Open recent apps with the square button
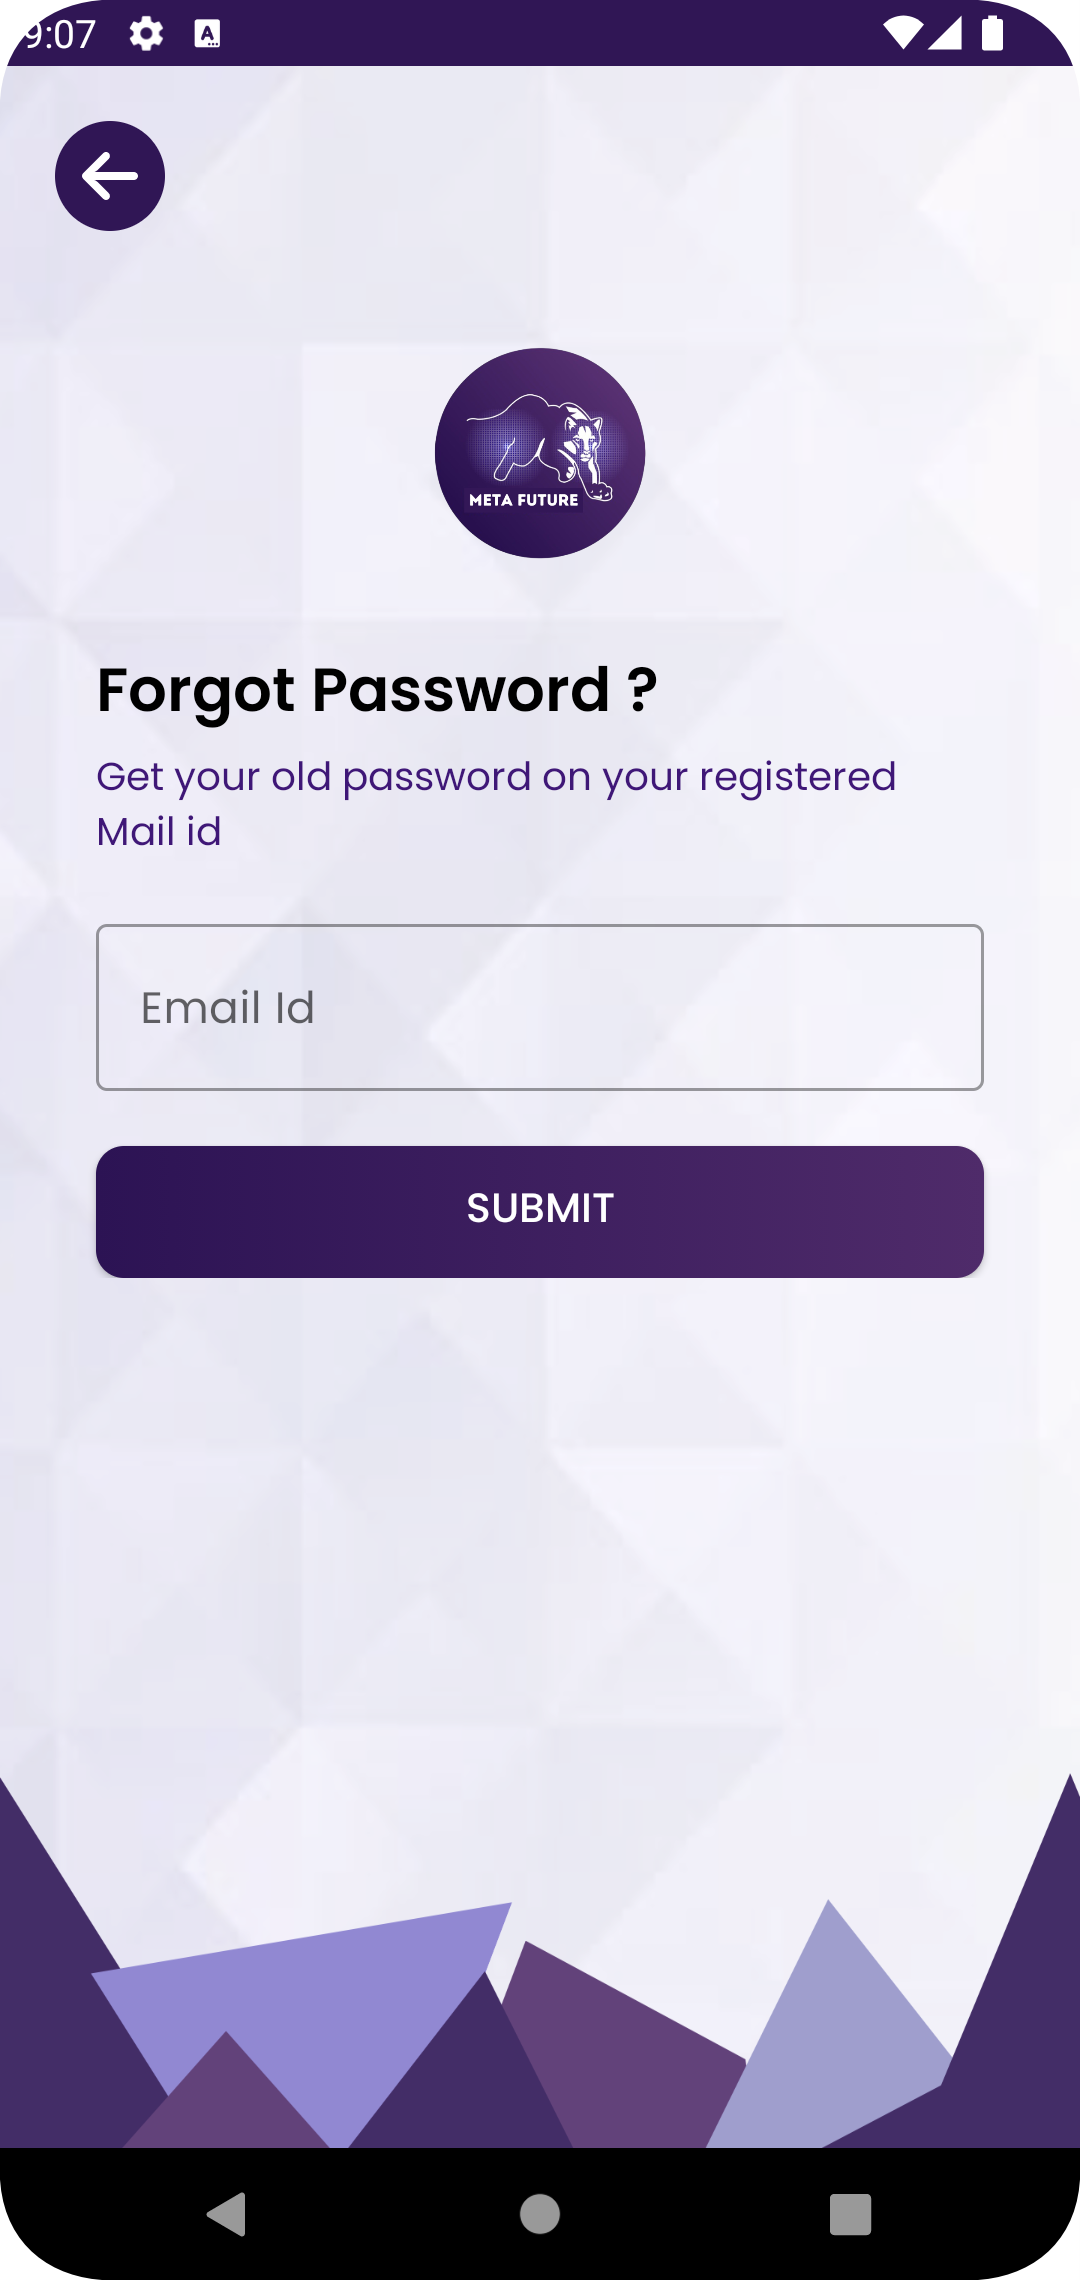1080x2280 pixels. pos(850,2214)
